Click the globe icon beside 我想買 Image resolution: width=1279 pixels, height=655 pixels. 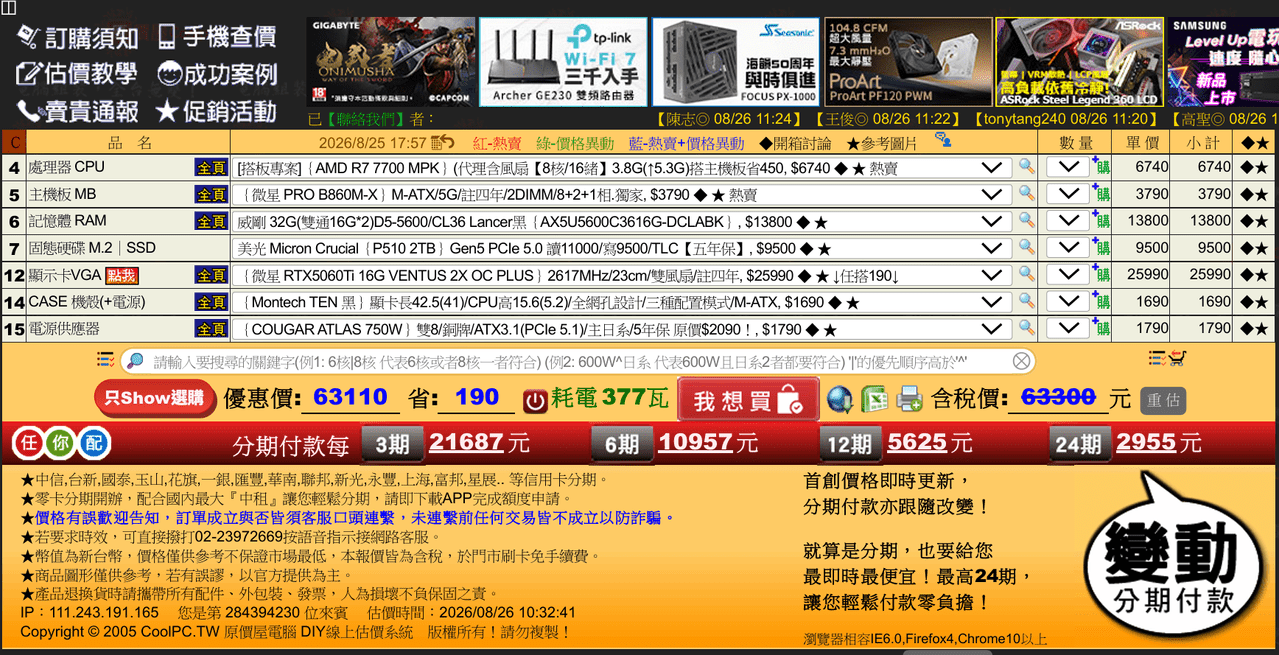click(840, 400)
